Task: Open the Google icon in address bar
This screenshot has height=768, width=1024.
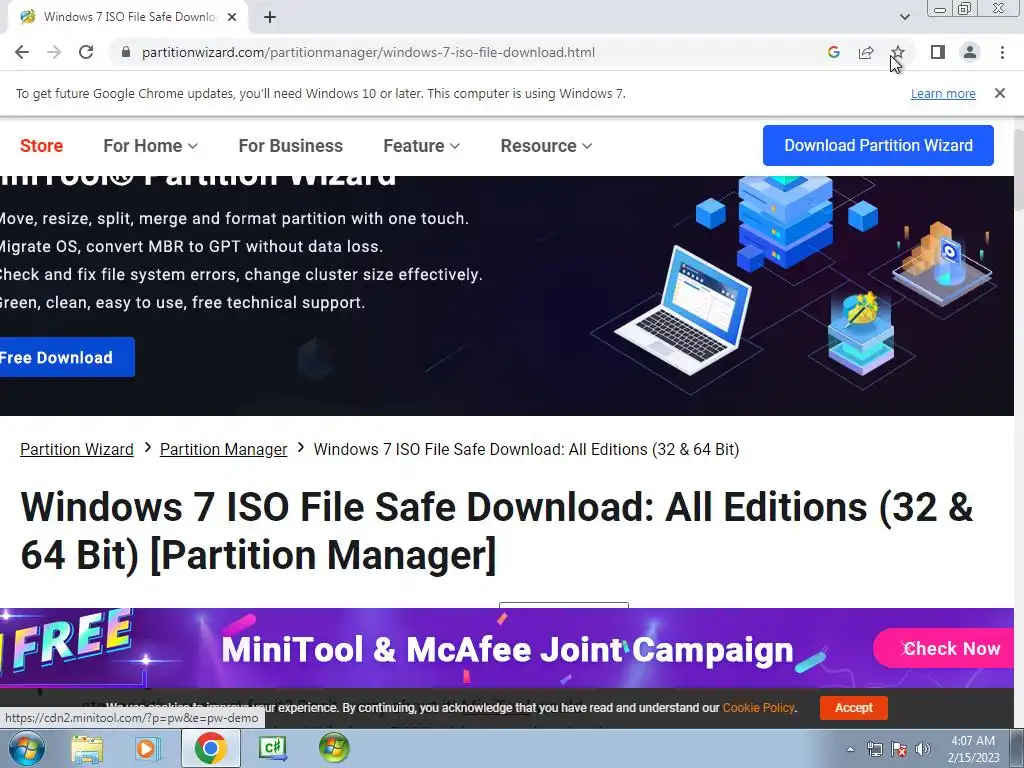Action: pos(833,52)
